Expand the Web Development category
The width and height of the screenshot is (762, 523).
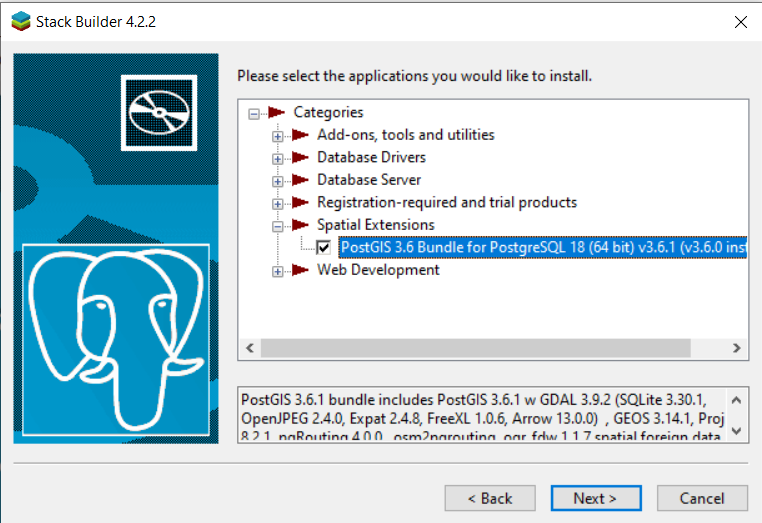point(277,271)
